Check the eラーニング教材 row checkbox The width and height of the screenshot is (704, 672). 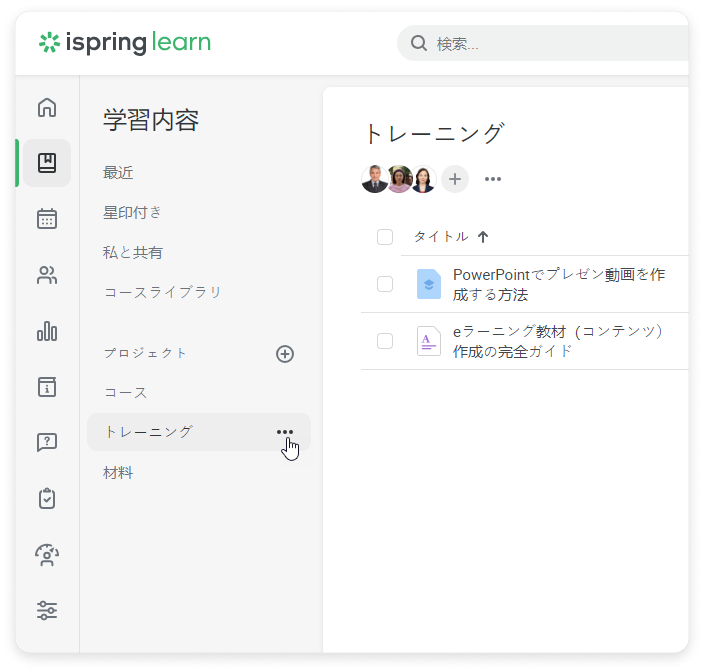[x=385, y=341]
